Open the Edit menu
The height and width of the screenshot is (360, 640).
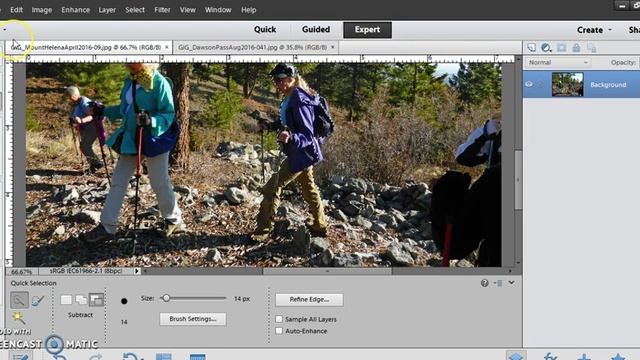click(x=16, y=10)
